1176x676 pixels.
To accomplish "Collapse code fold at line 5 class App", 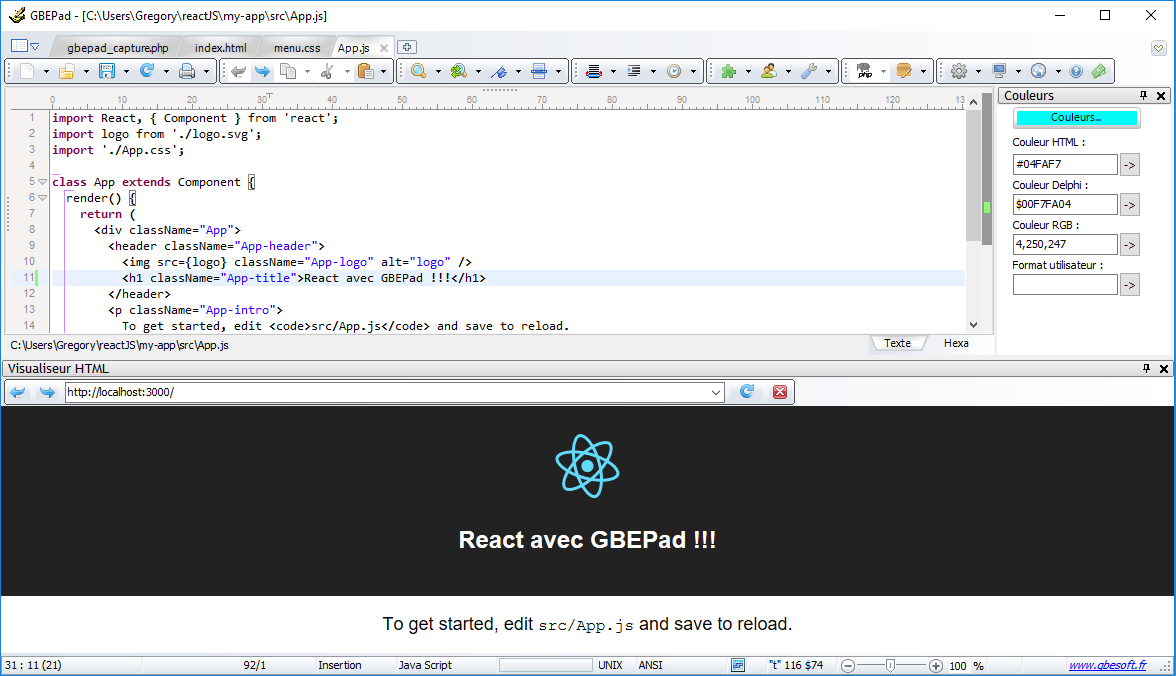I will point(43,182).
